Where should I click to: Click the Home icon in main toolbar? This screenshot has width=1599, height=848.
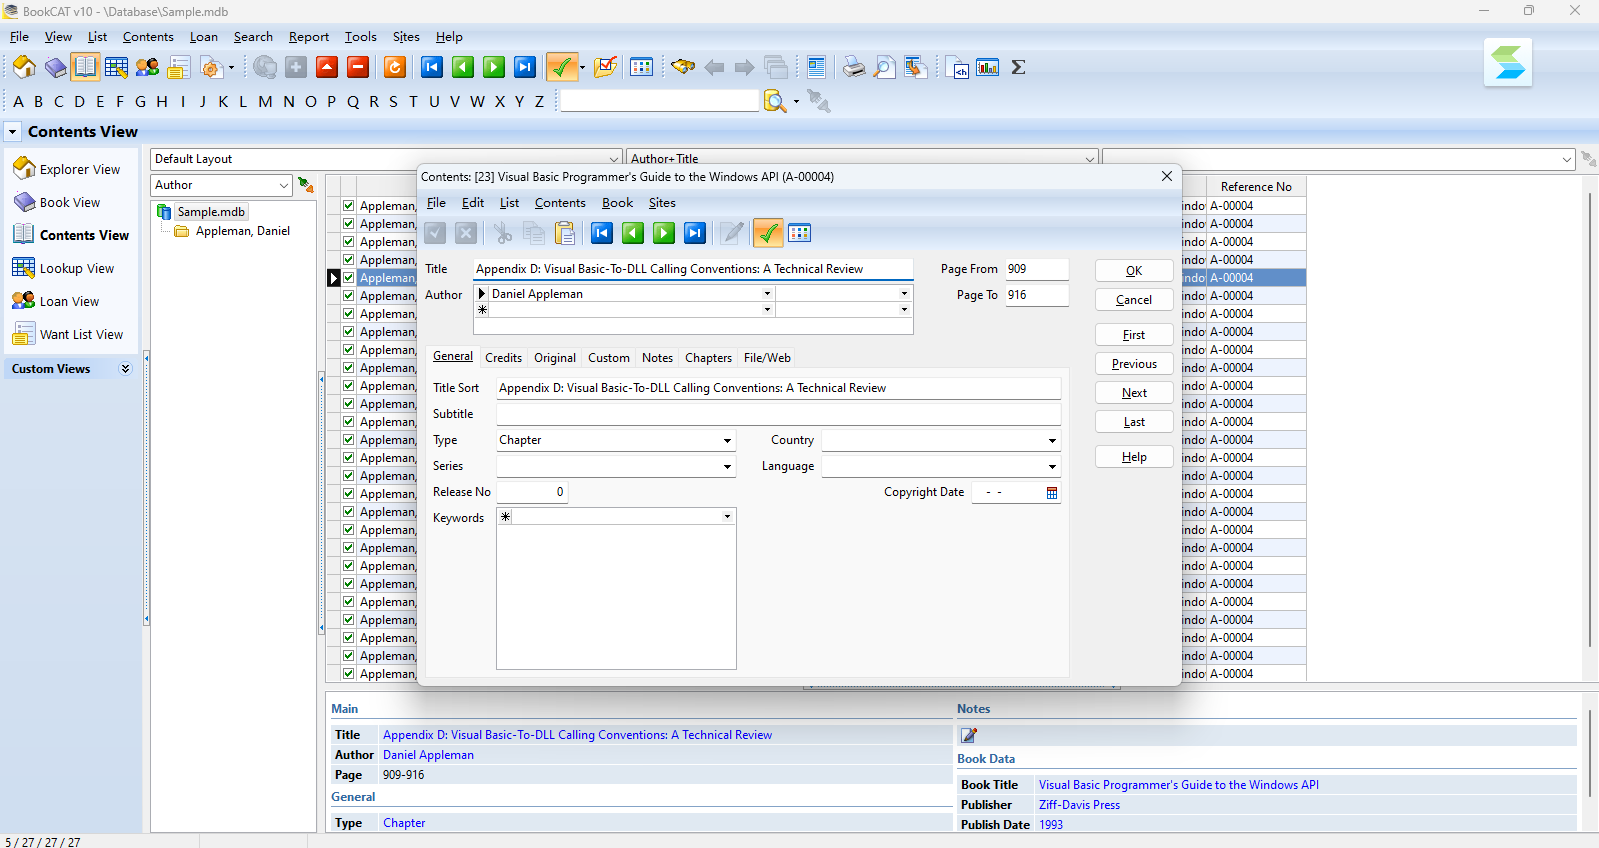tap(24, 67)
